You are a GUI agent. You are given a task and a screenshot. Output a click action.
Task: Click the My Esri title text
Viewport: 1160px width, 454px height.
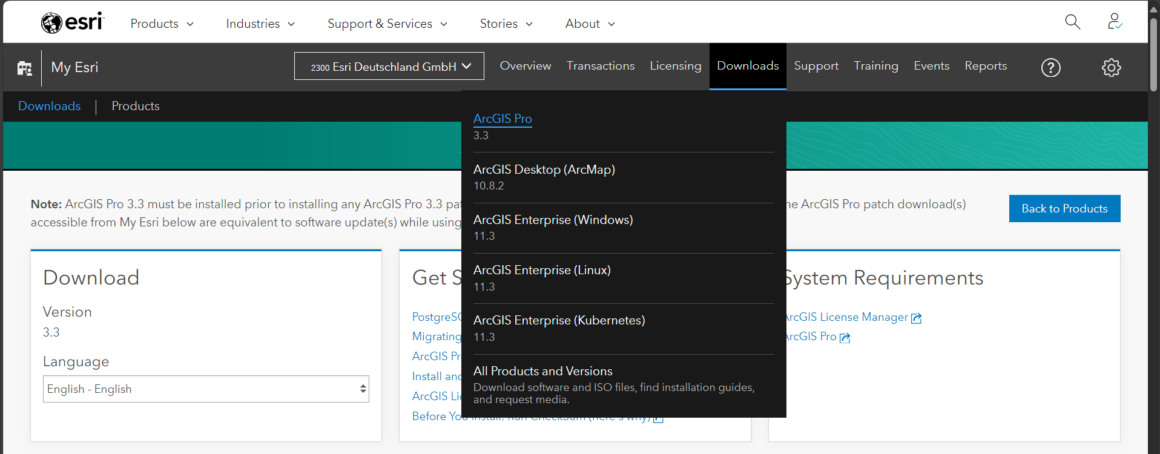75,67
